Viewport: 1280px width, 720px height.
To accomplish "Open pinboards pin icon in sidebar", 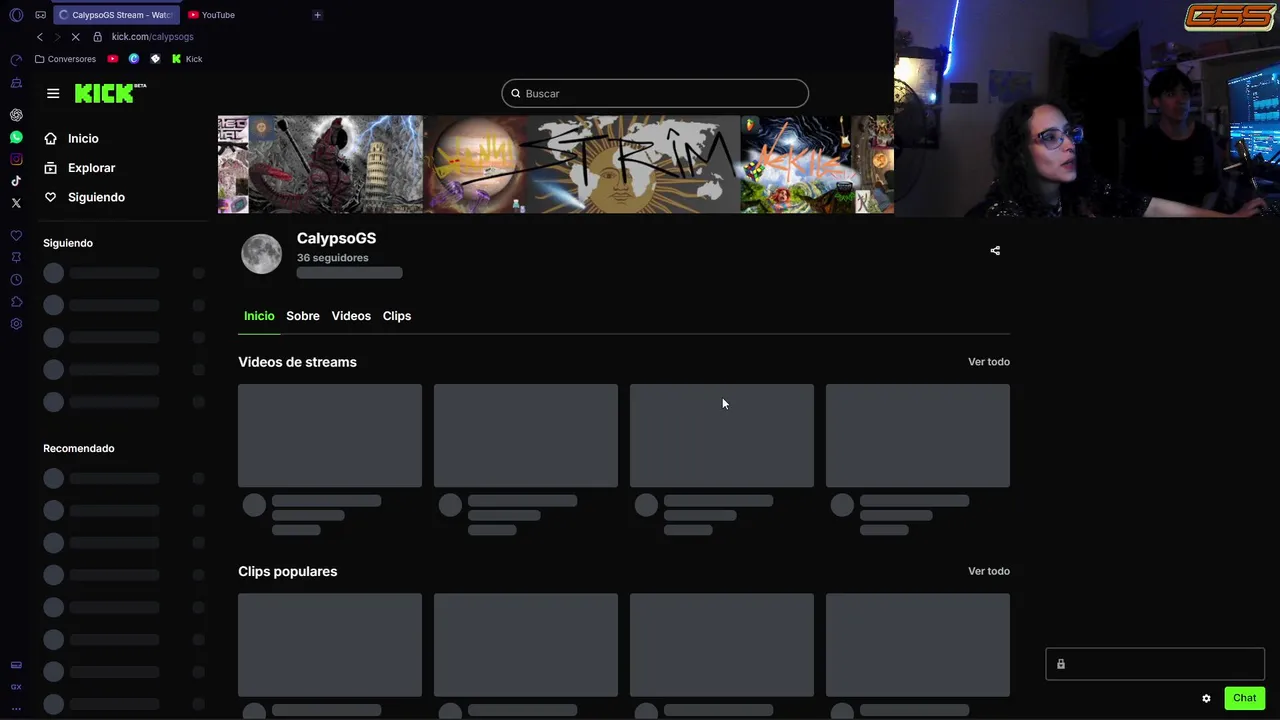I will click(x=16, y=258).
